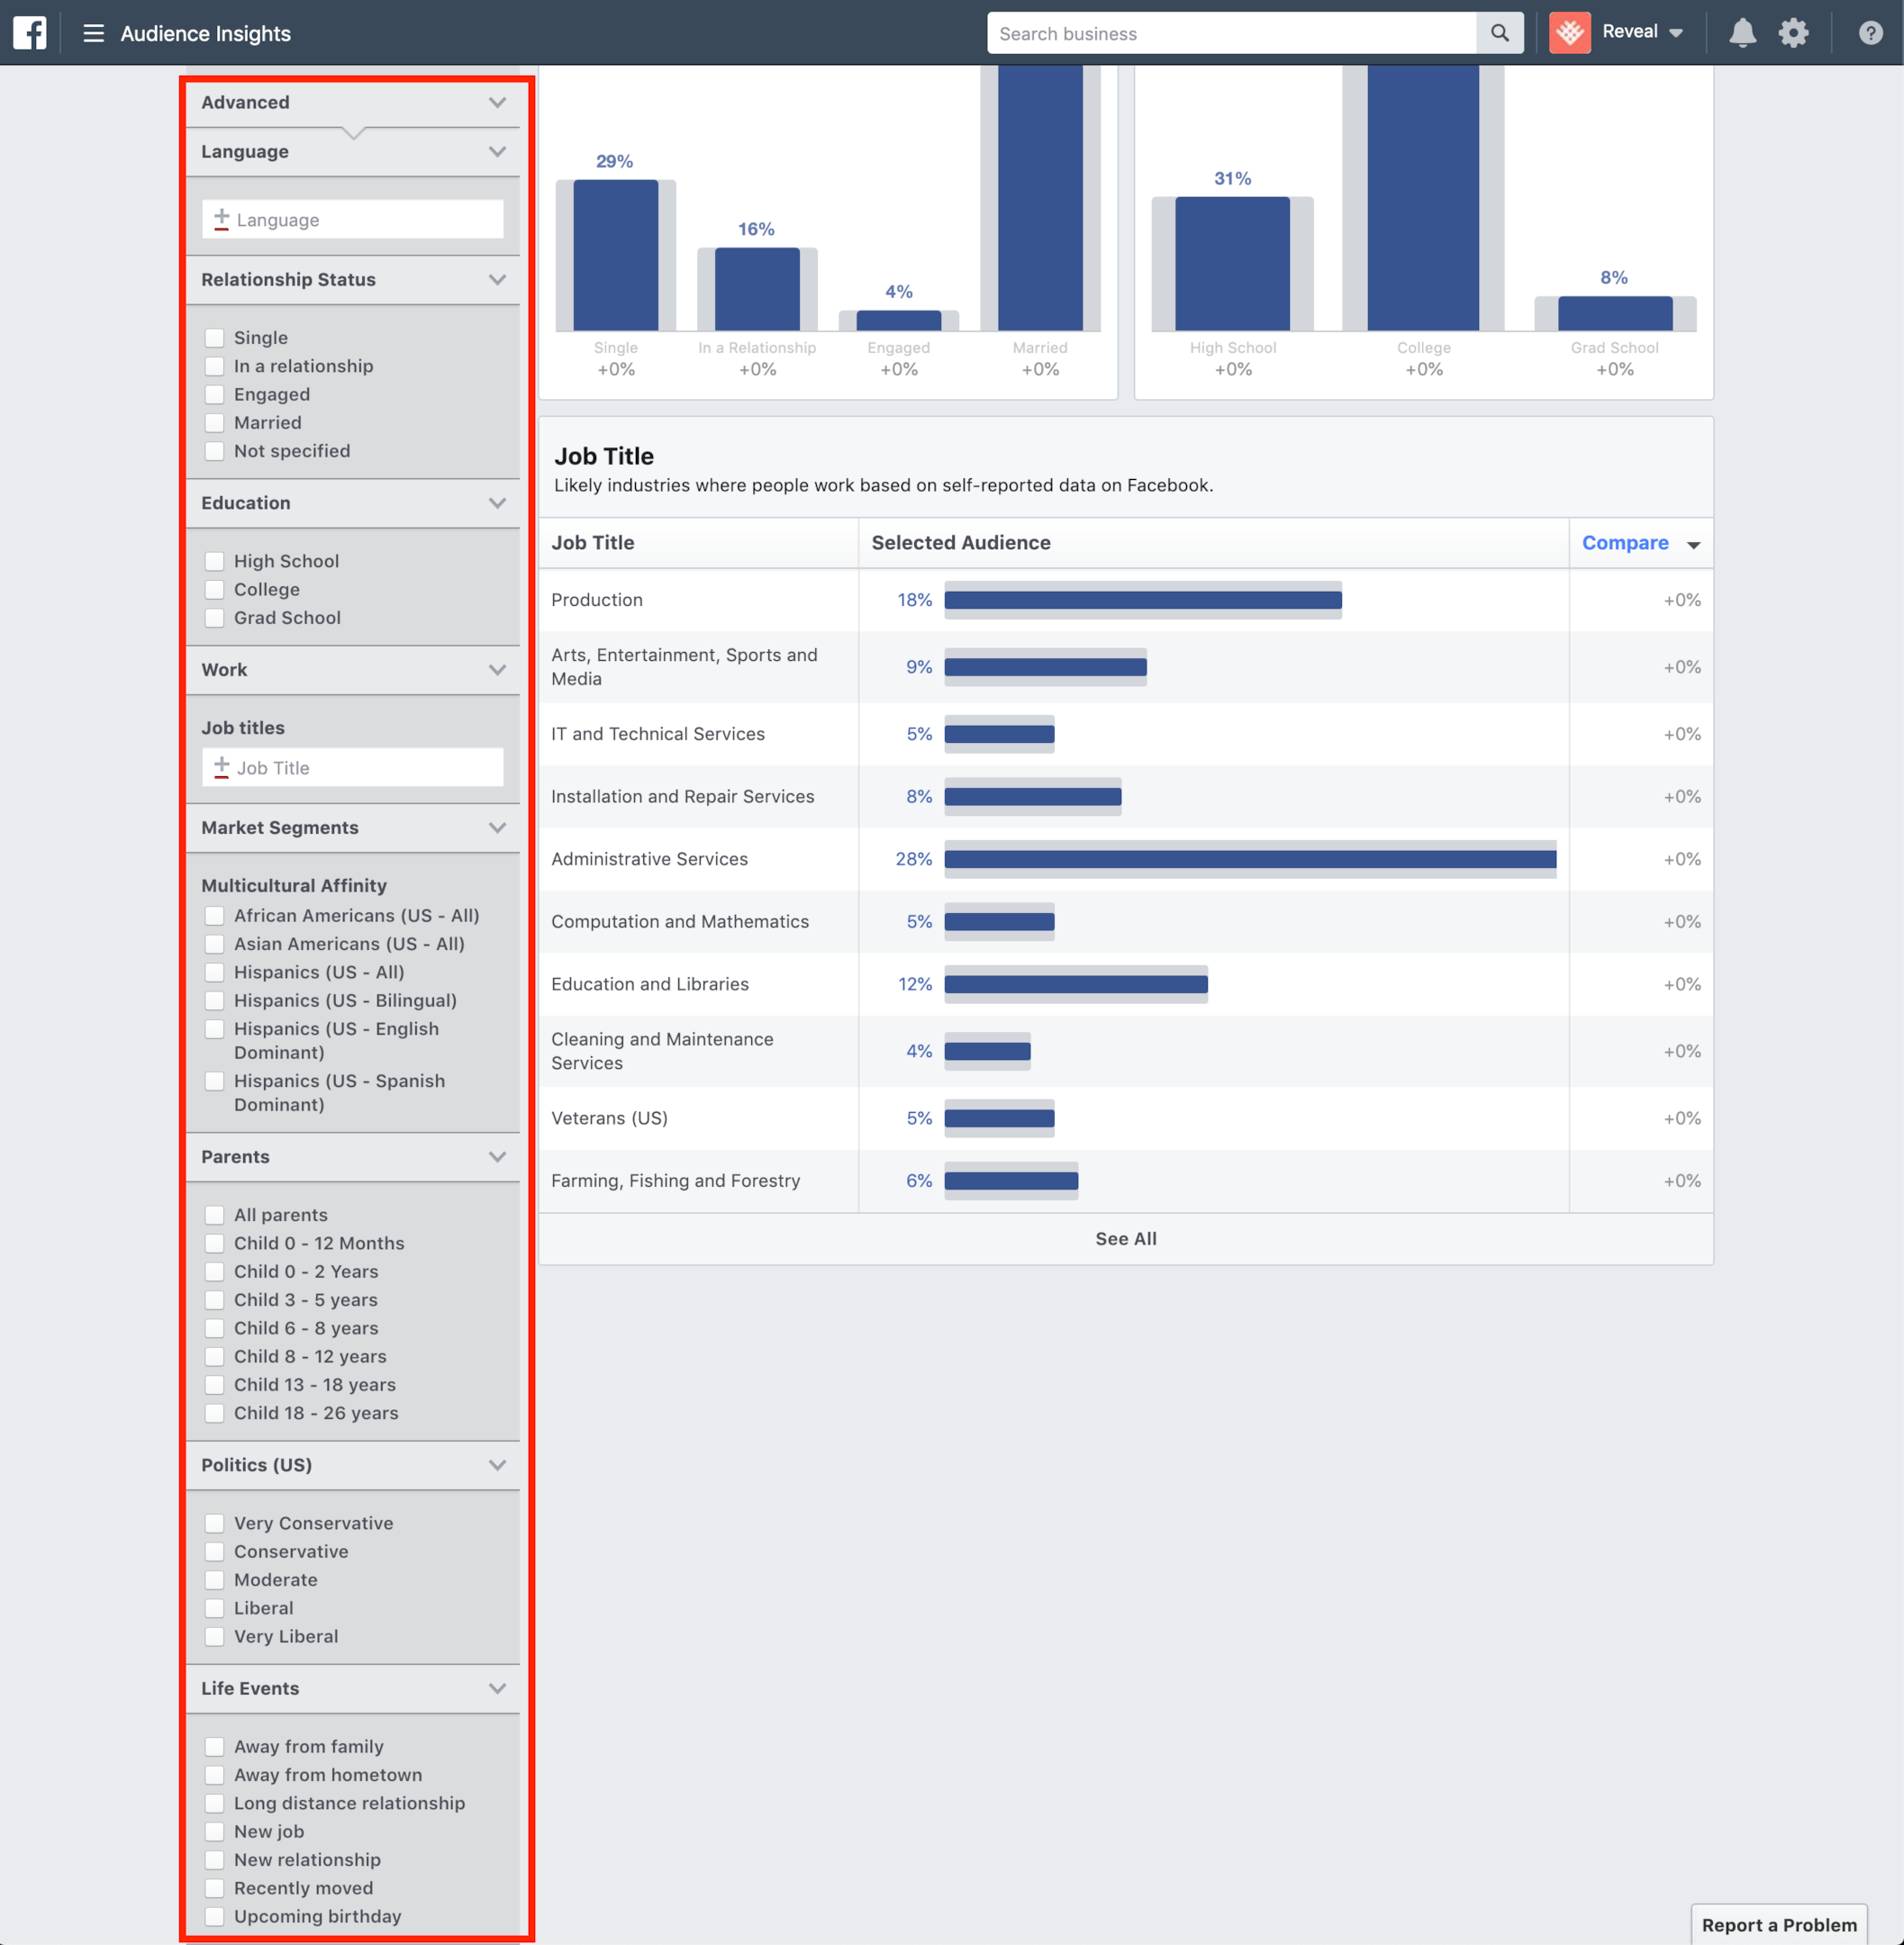Tick the Very Liberal politics checkbox

(x=214, y=1636)
